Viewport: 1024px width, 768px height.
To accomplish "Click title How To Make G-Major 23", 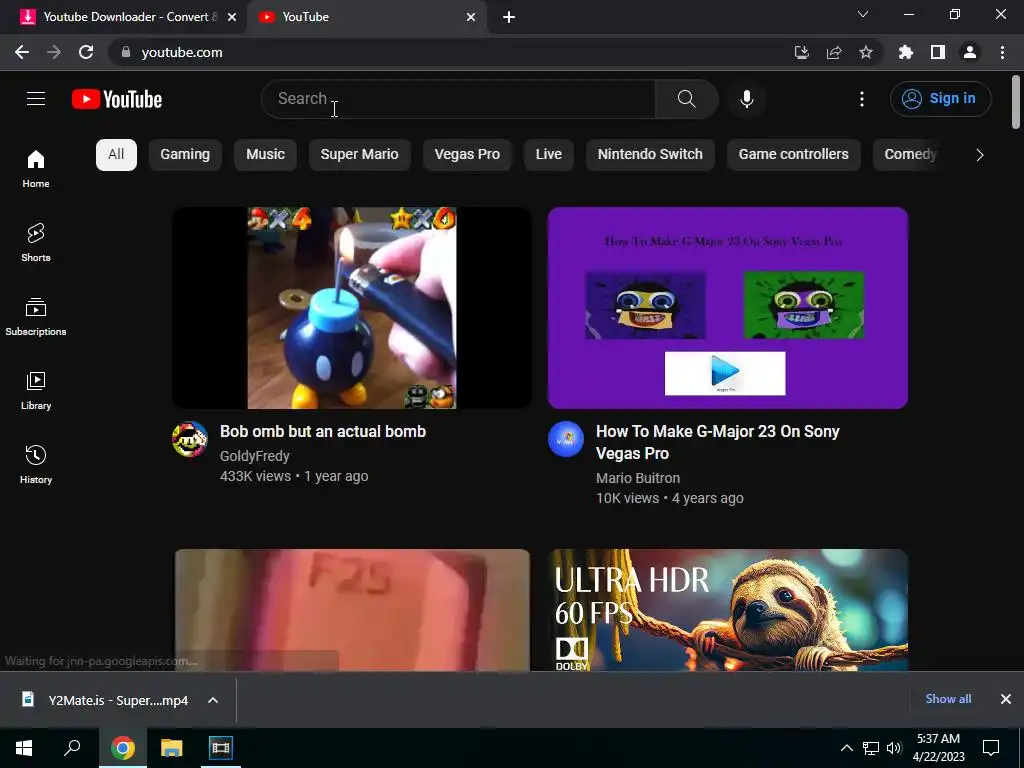I will click(718, 442).
